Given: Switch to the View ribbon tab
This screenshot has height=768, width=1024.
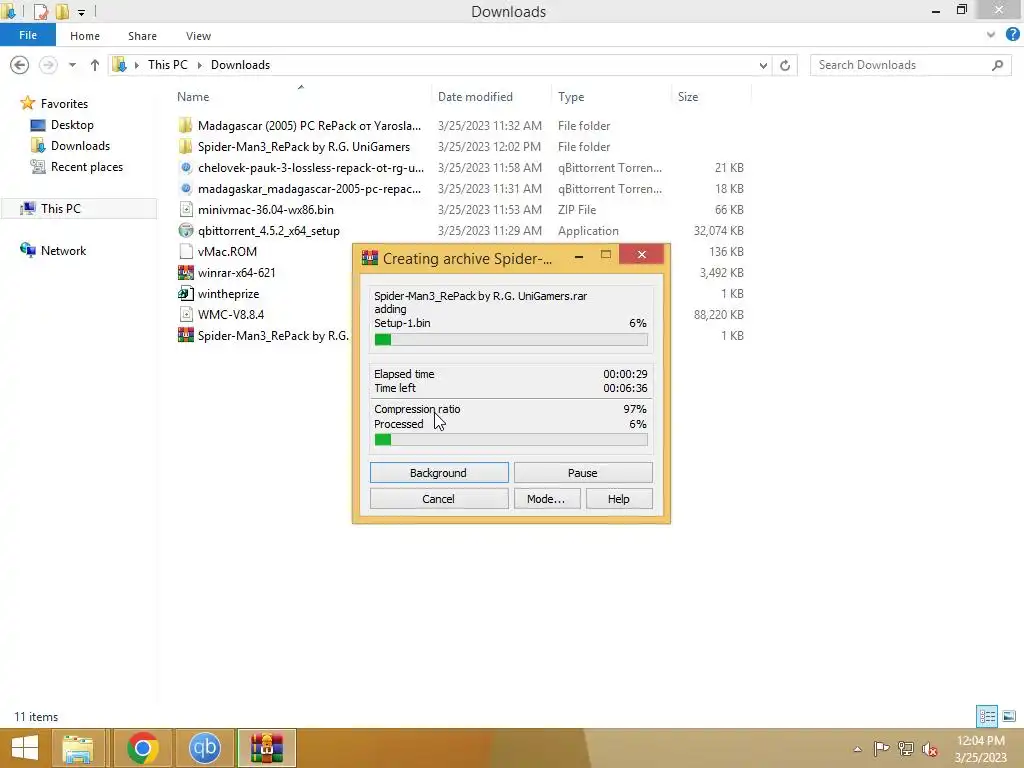Looking at the screenshot, I should click(198, 36).
